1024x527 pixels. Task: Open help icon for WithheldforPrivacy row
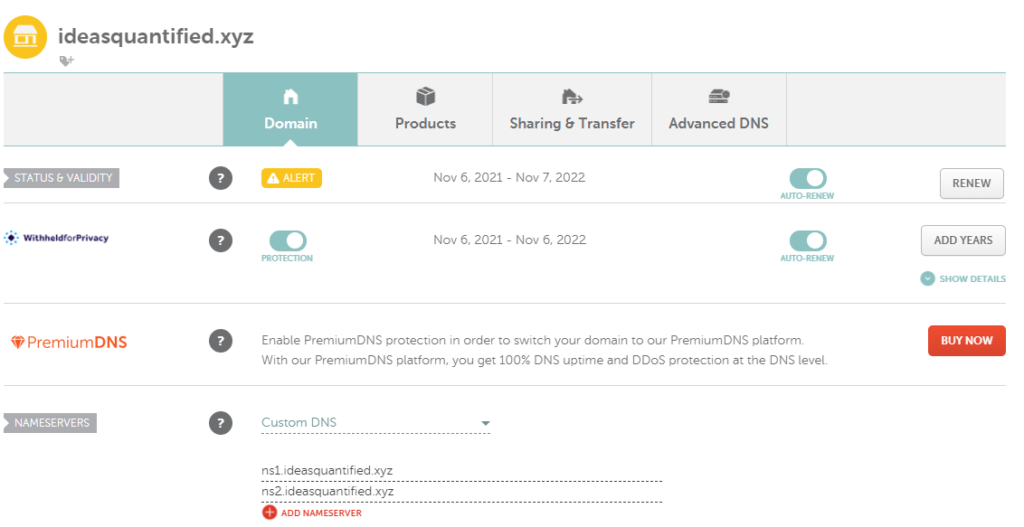click(221, 240)
